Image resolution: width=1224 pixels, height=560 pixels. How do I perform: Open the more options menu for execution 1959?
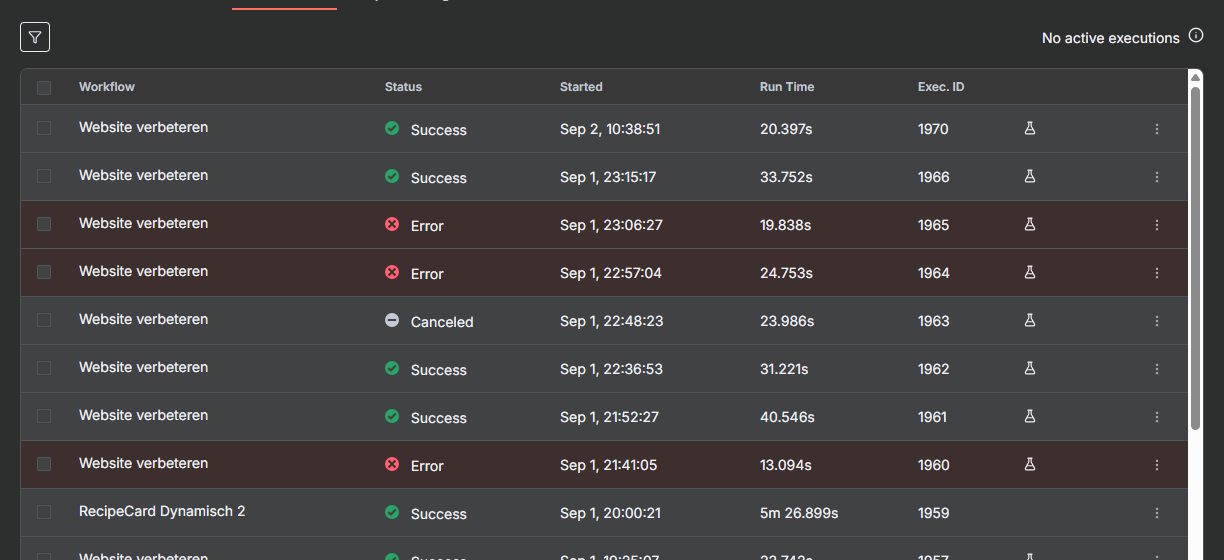(x=1157, y=513)
